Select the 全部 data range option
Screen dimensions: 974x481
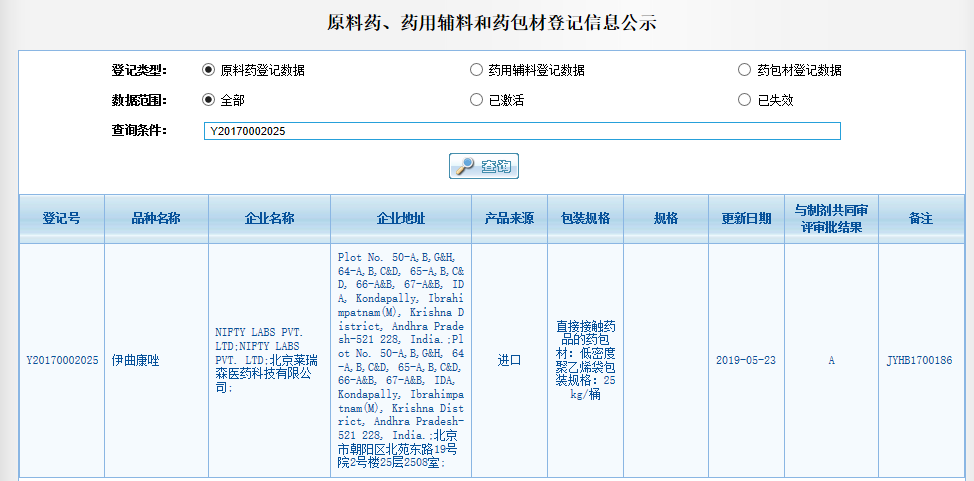[209, 99]
